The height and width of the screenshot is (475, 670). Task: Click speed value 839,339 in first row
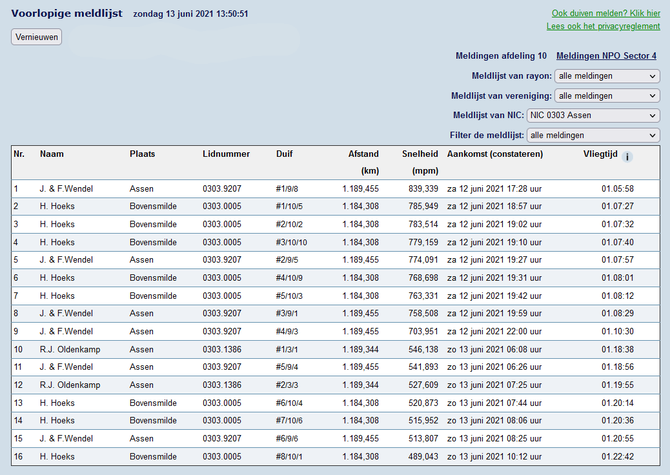[421, 188]
